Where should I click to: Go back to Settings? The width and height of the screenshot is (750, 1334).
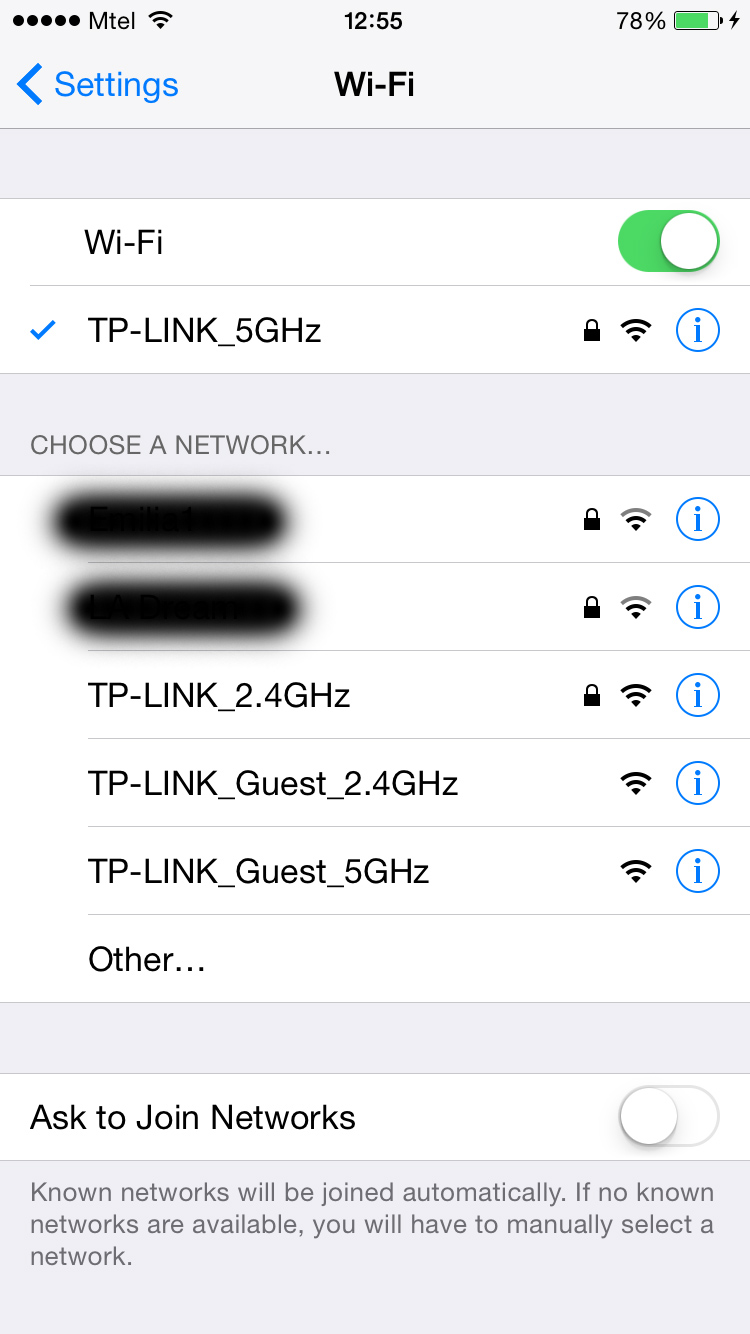tap(98, 85)
